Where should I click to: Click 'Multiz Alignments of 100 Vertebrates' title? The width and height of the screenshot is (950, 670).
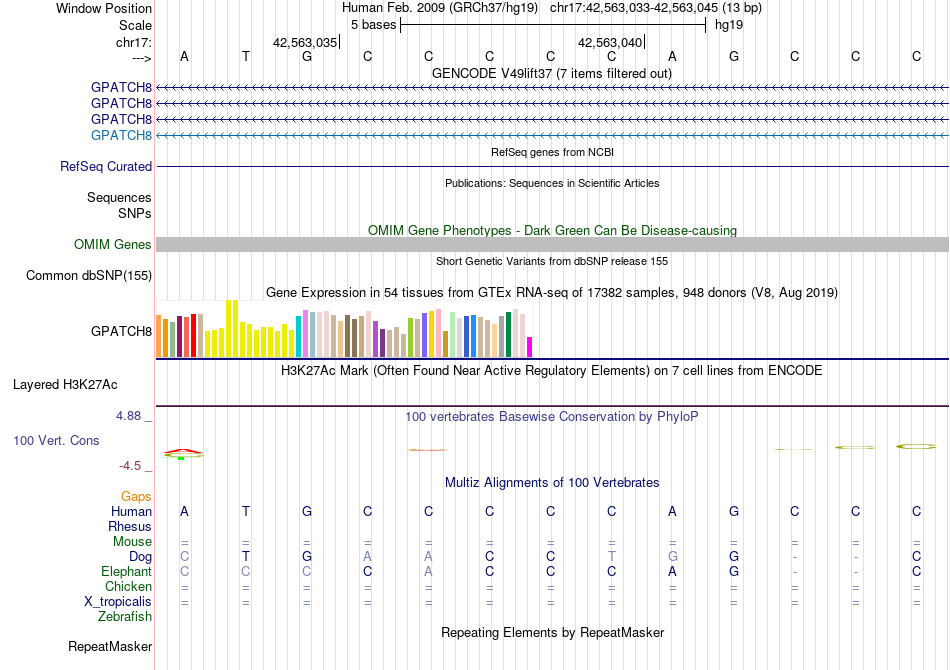point(552,482)
